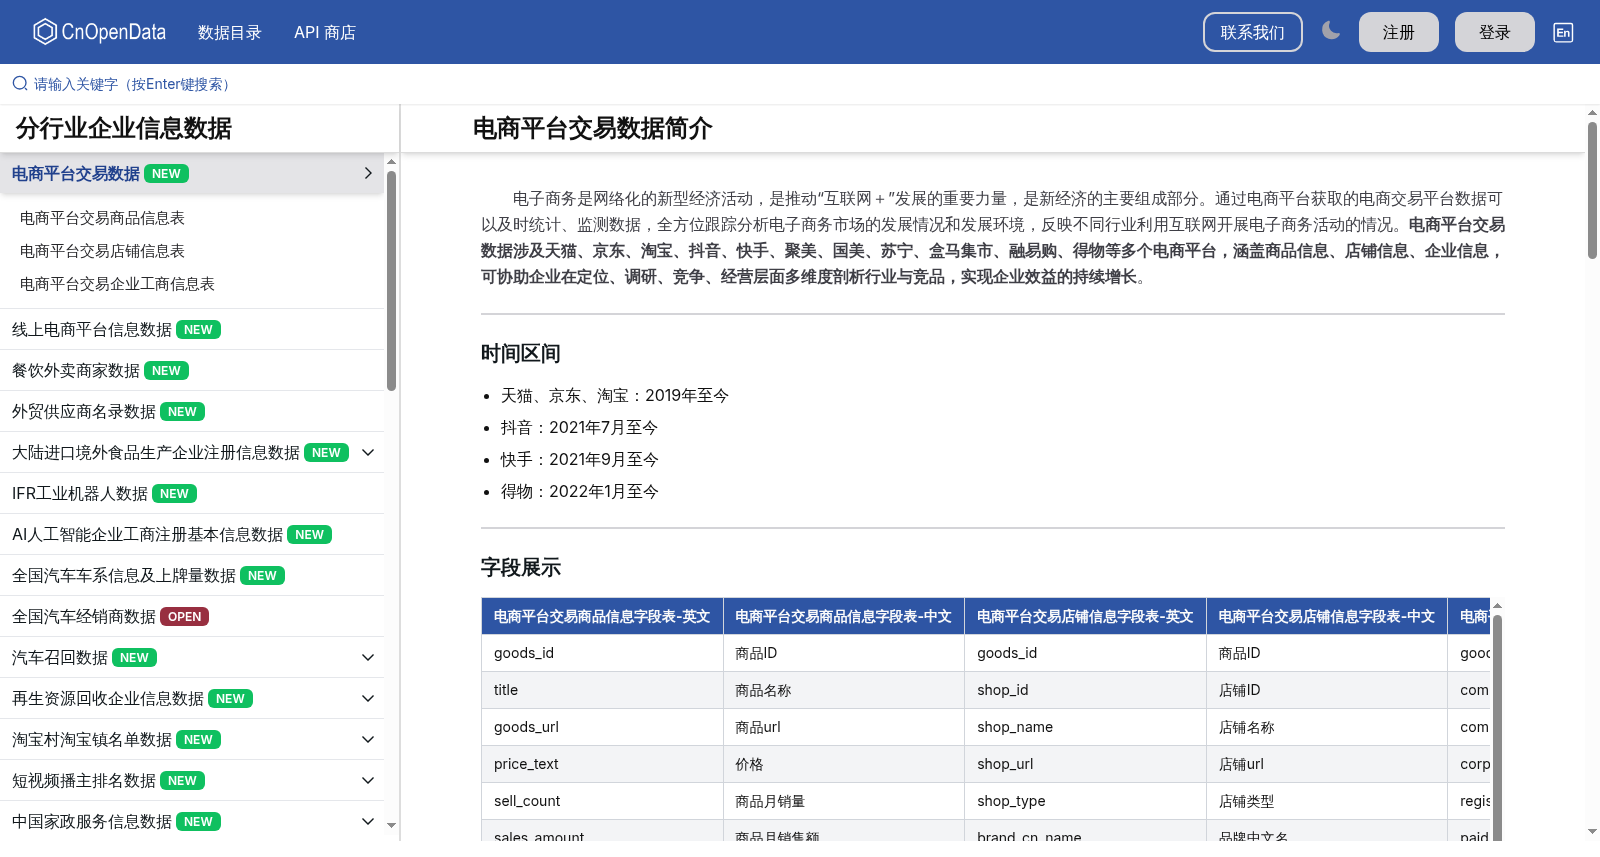Select 全国汽车经销商数据 item
The height and width of the screenshot is (857, 1600).
click(192, 616)
